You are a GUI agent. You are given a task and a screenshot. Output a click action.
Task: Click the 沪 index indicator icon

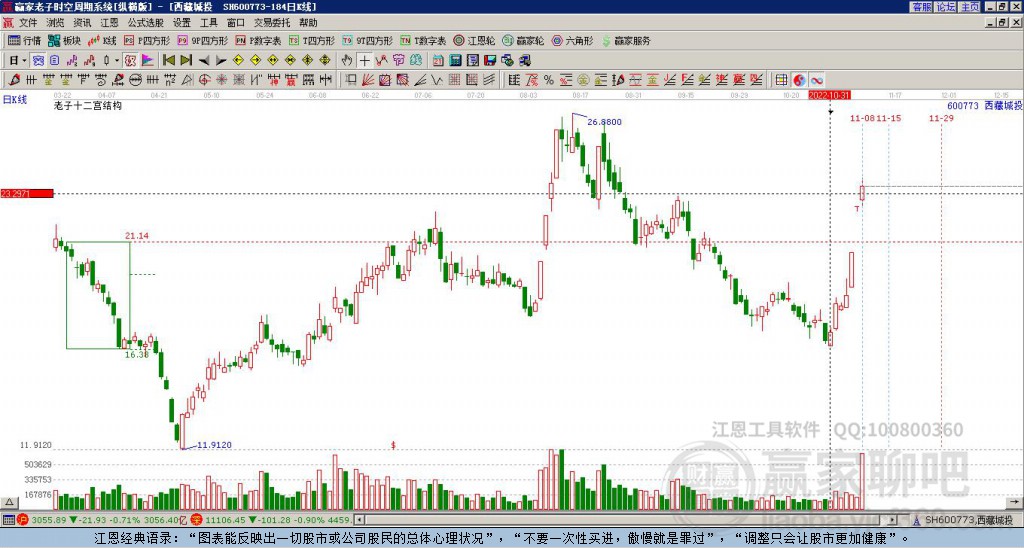tap(23, 520)
